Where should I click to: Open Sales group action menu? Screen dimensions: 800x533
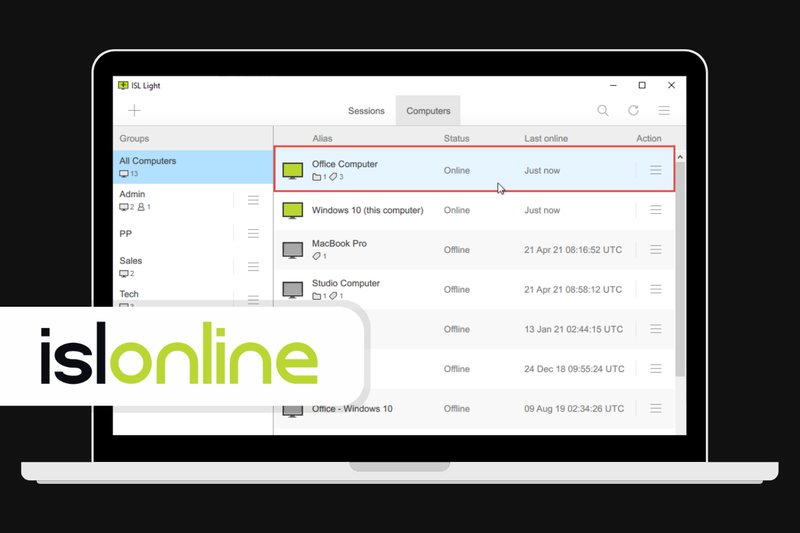(253, 266)
